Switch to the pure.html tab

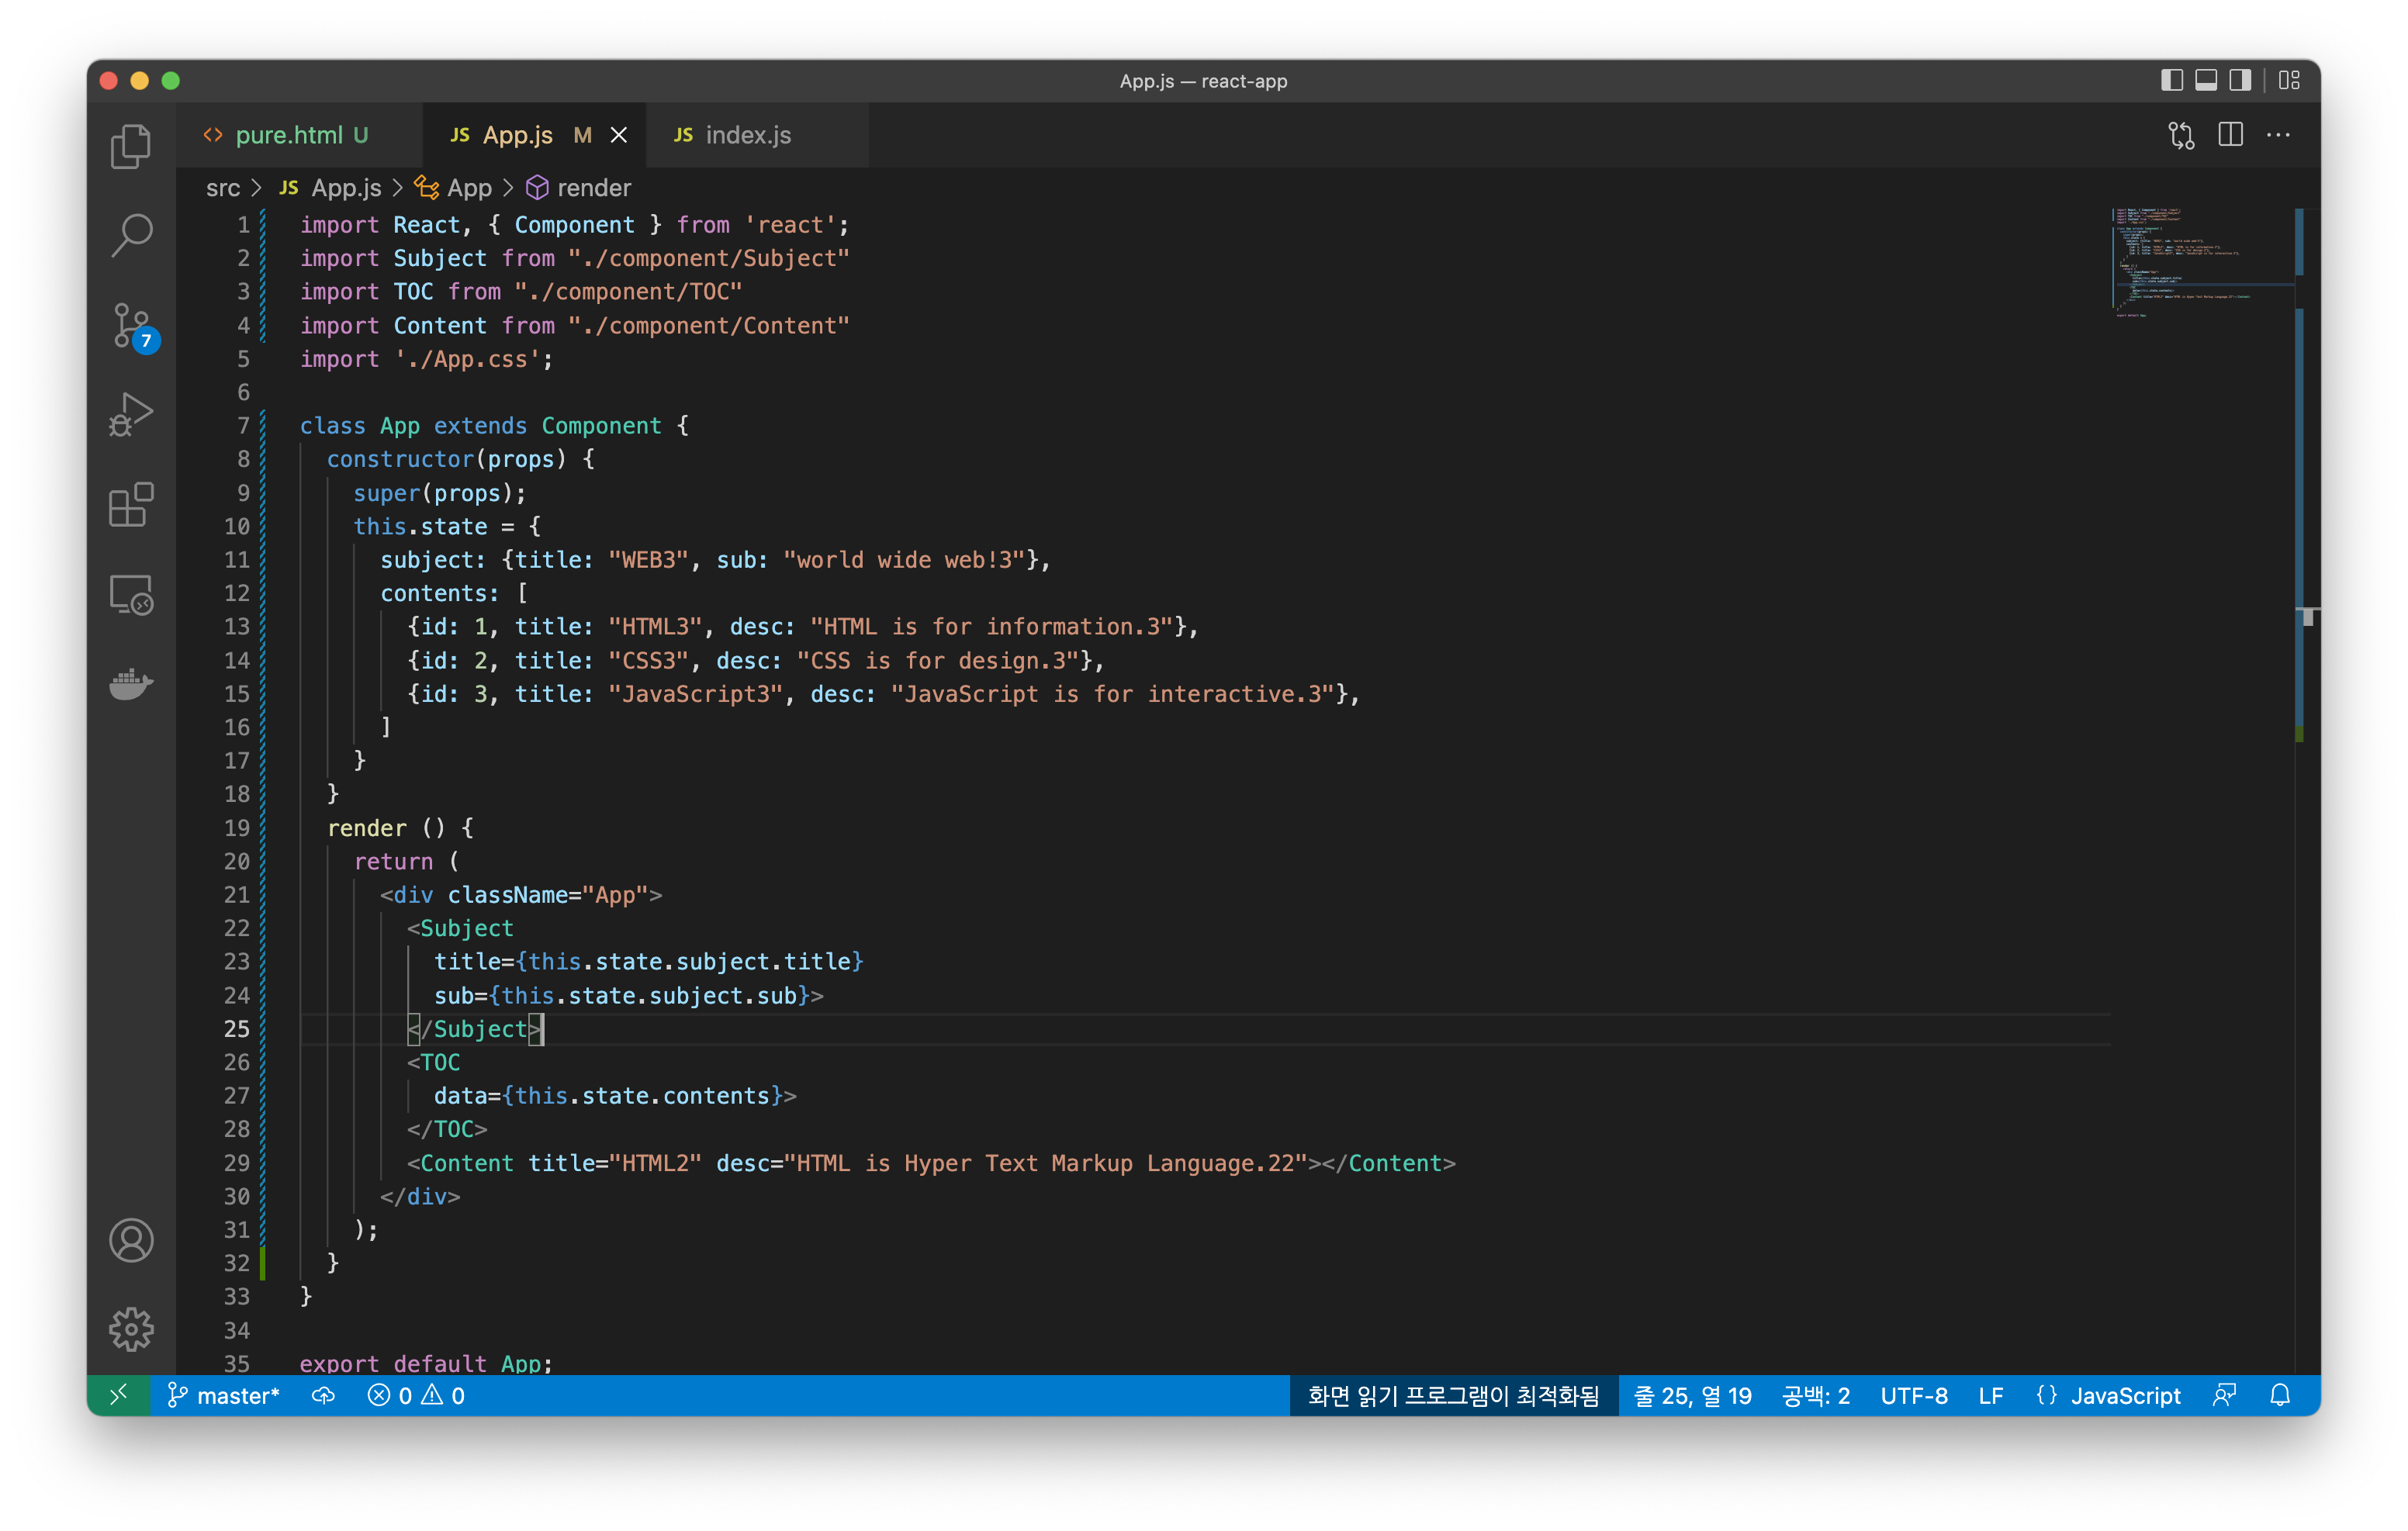288,135
